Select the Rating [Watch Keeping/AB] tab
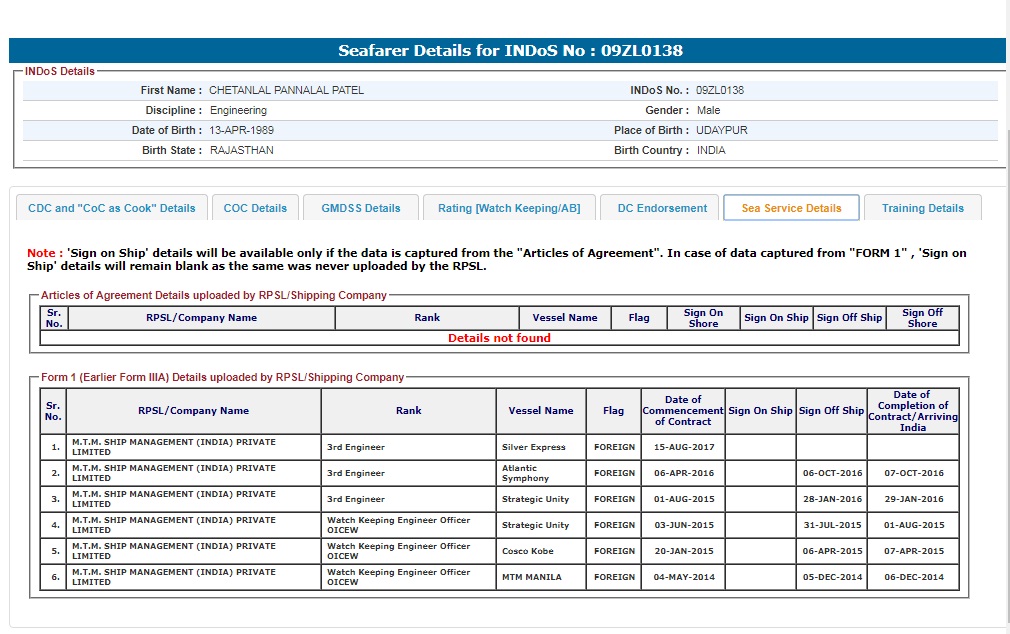The image size is (1010, 634). [509, 208]
